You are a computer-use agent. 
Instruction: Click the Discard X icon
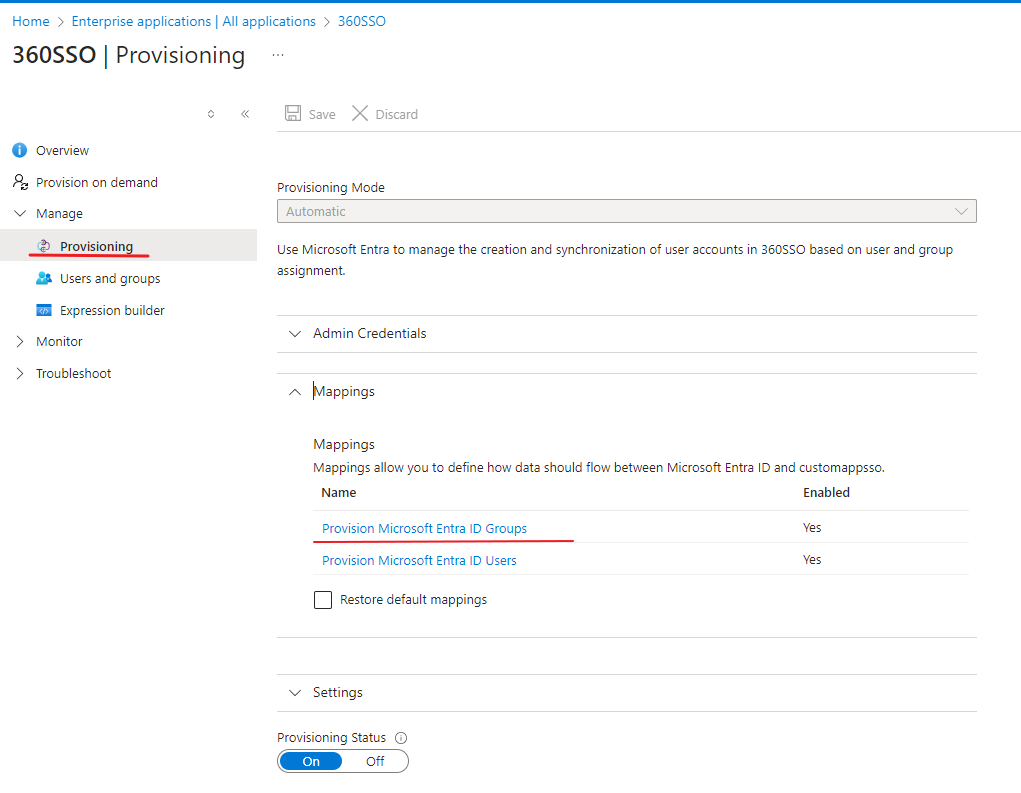(360, 114)
